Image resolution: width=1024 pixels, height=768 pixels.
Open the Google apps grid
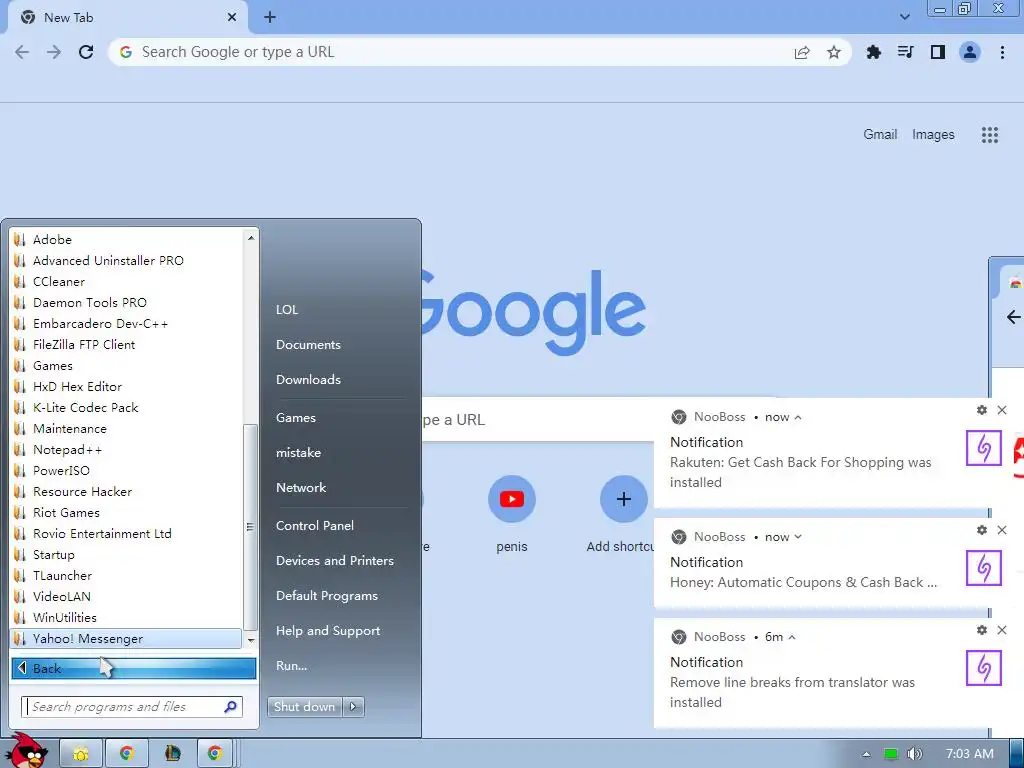click(990, 135)
